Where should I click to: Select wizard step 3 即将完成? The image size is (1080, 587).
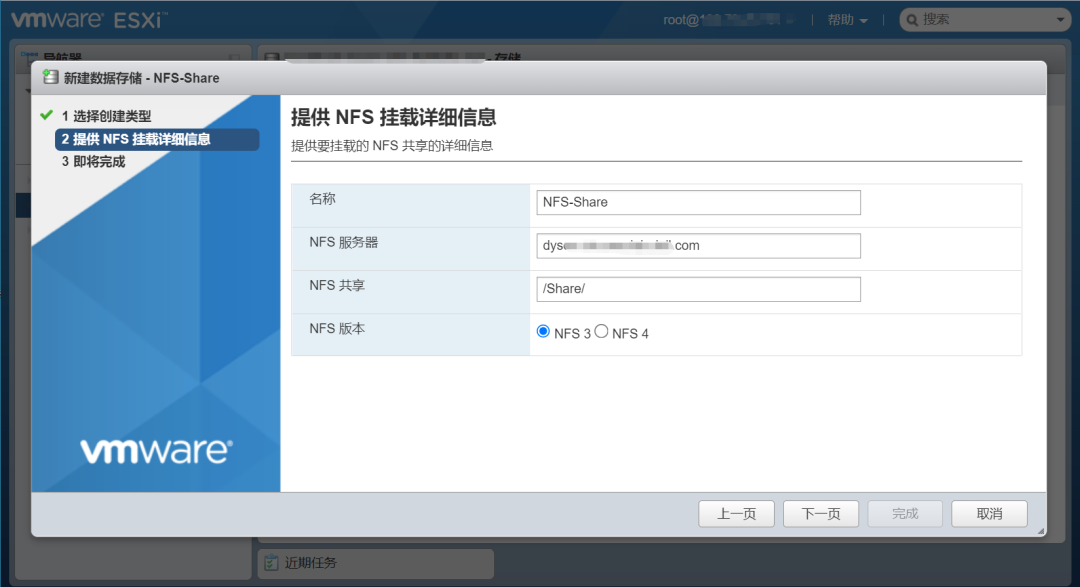[x=95, y=160]
